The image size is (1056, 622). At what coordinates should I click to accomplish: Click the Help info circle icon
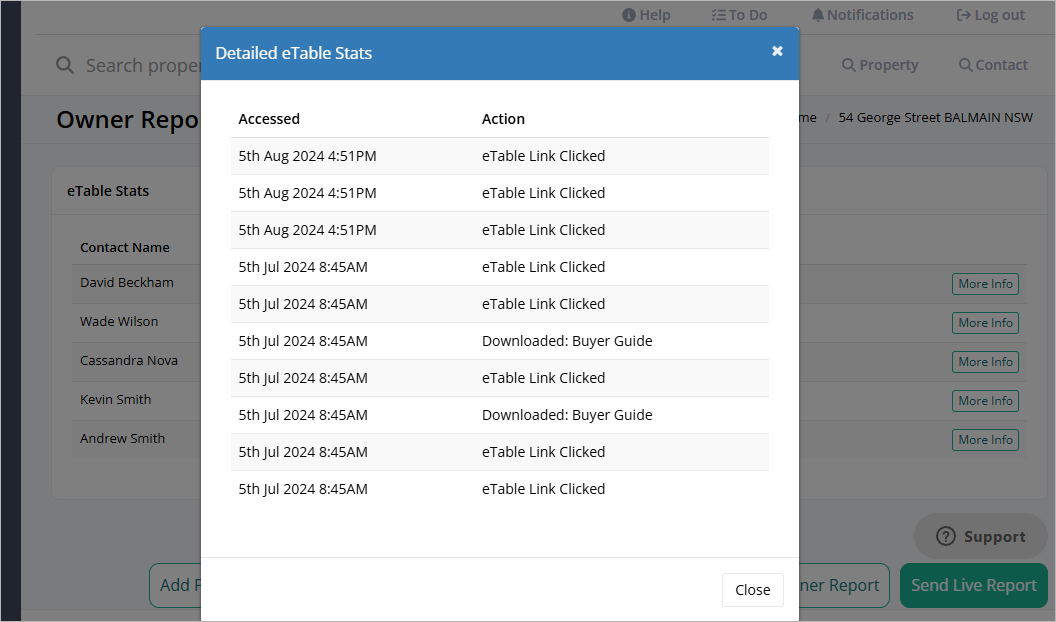(628, 15)
